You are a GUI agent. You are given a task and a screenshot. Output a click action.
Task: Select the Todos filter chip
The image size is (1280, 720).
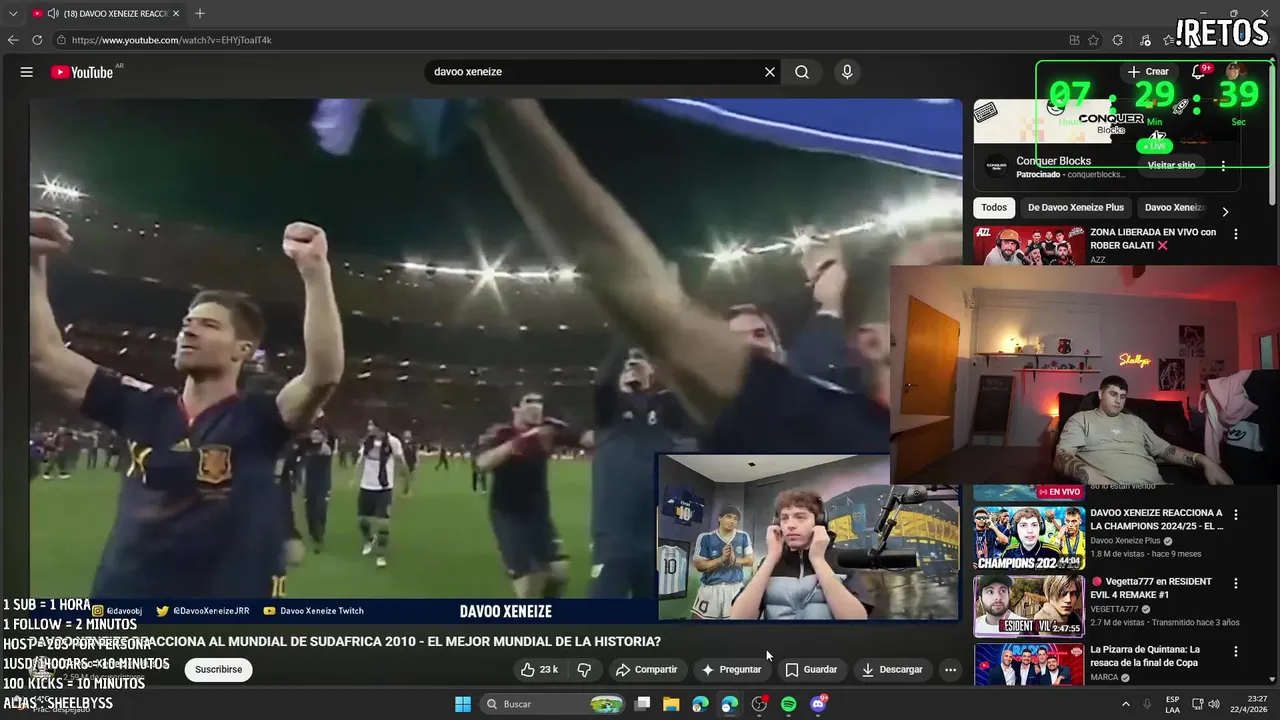tap(994, 208)
